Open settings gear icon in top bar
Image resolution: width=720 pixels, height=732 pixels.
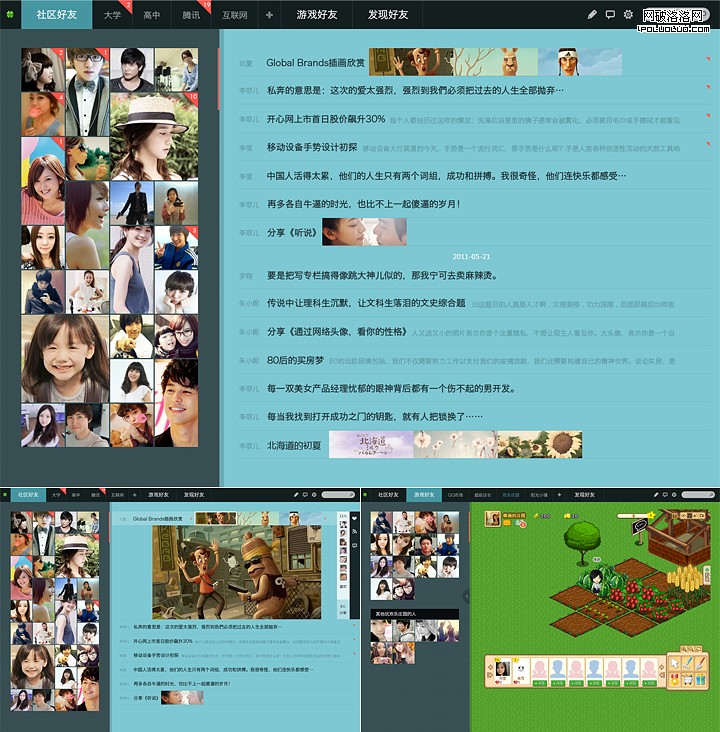(628, 15)
